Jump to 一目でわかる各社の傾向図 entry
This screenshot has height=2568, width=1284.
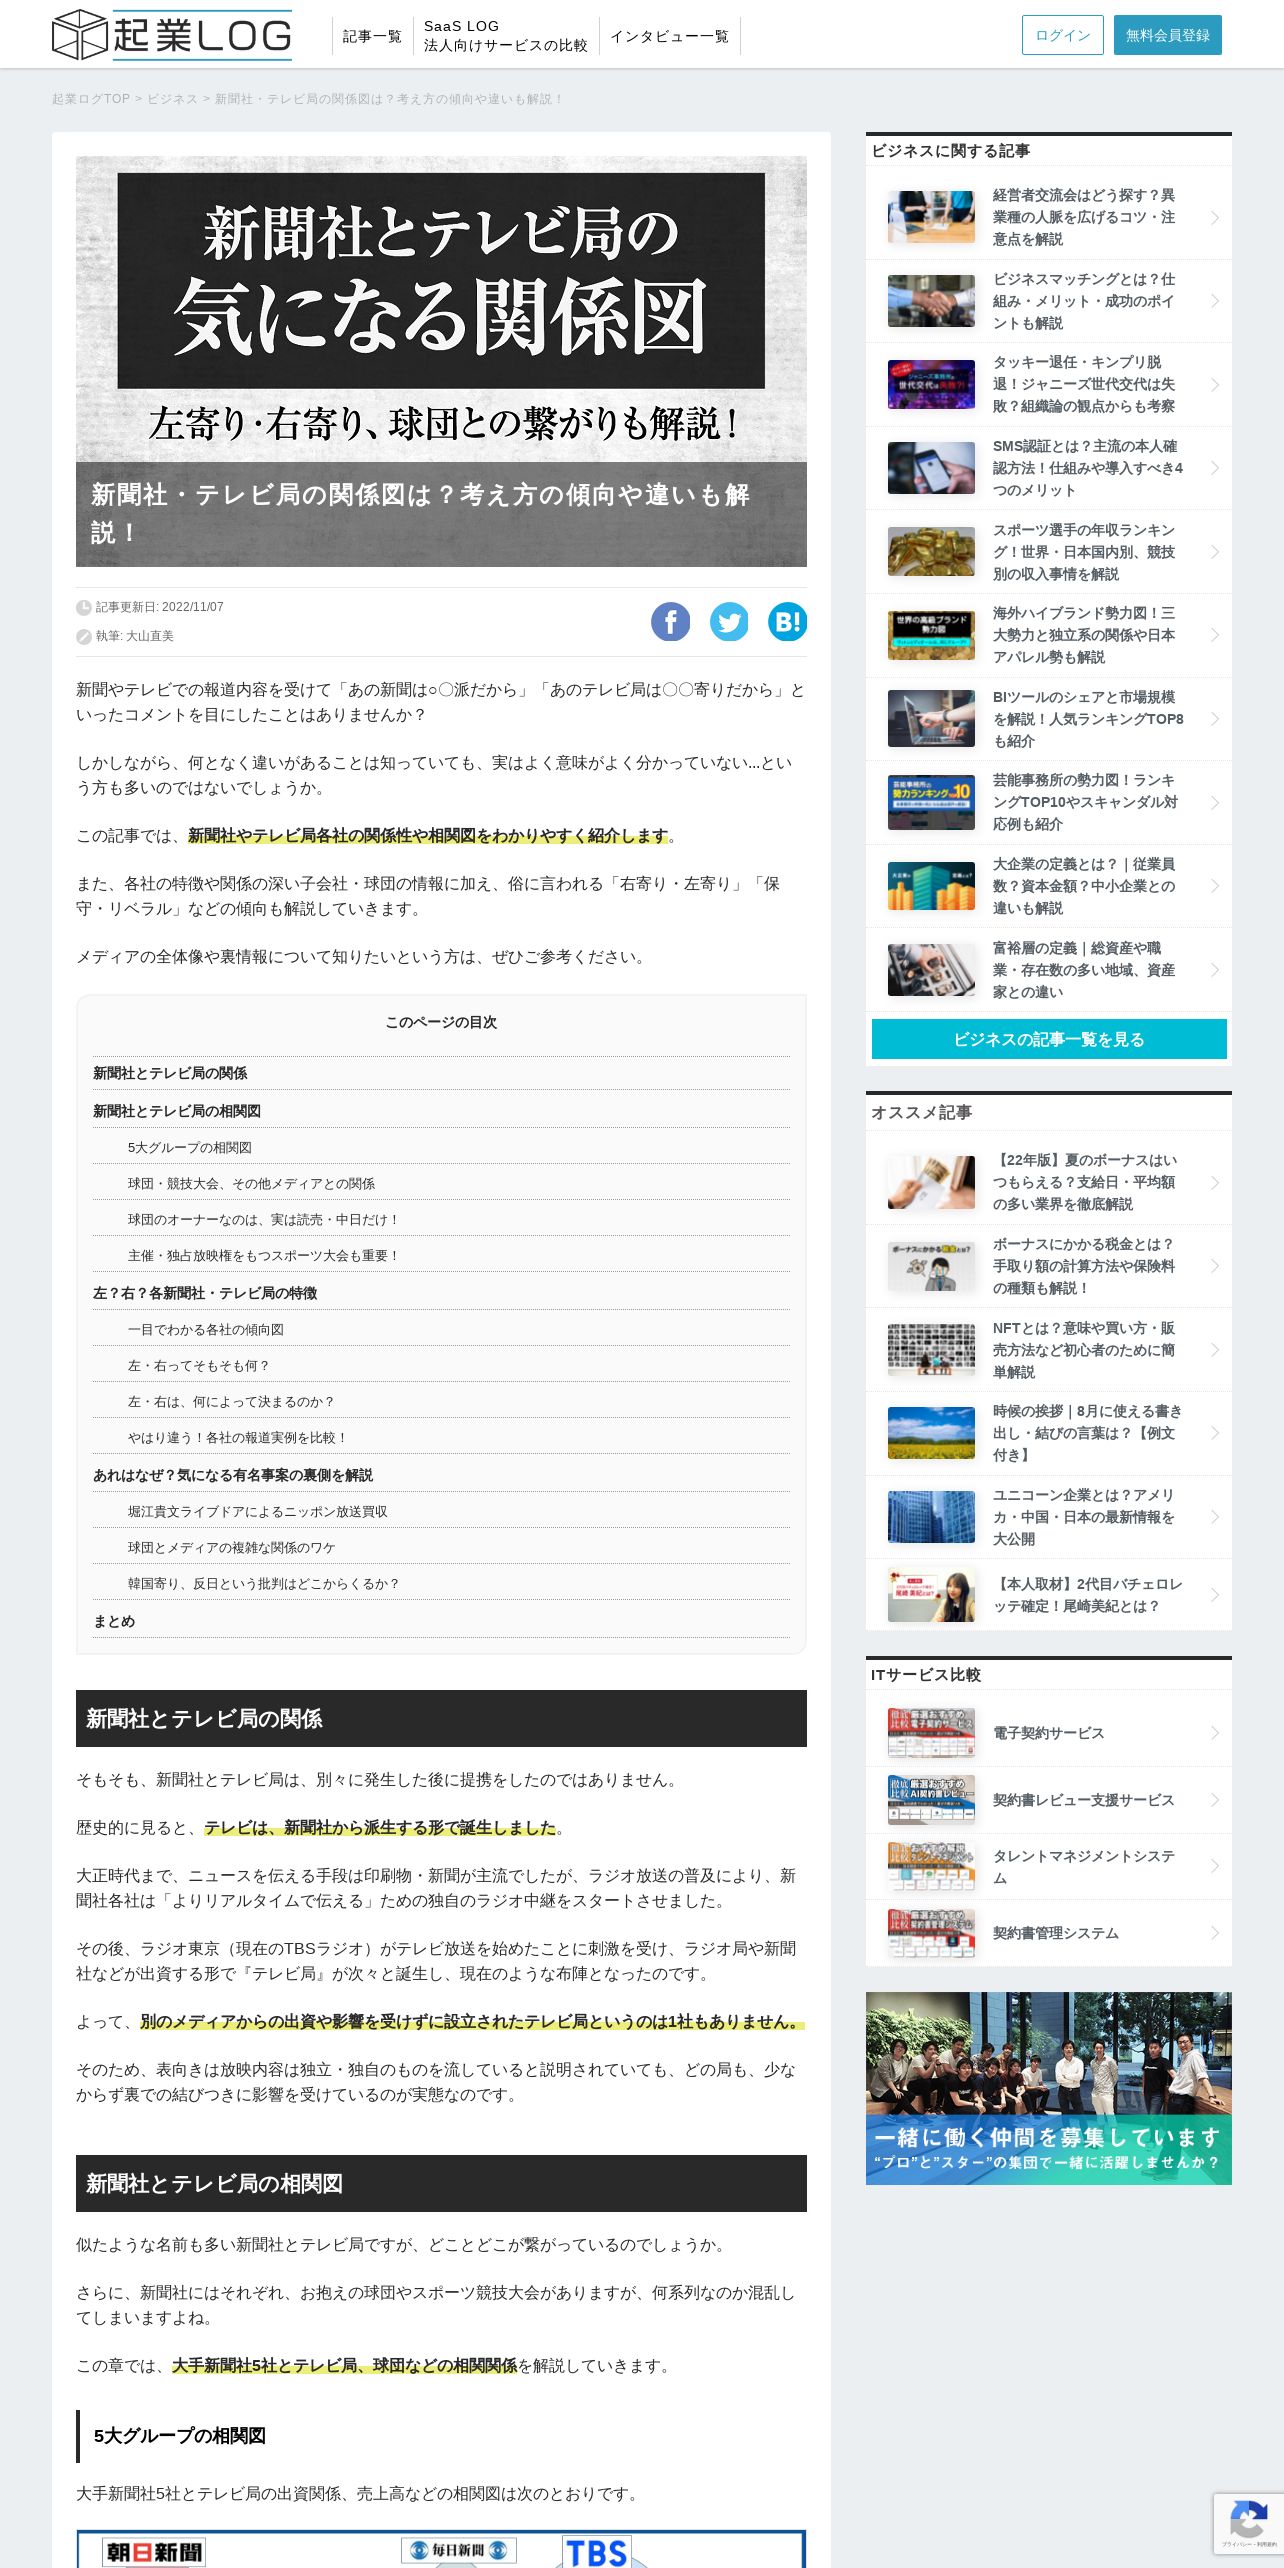tap(205, 1329)
